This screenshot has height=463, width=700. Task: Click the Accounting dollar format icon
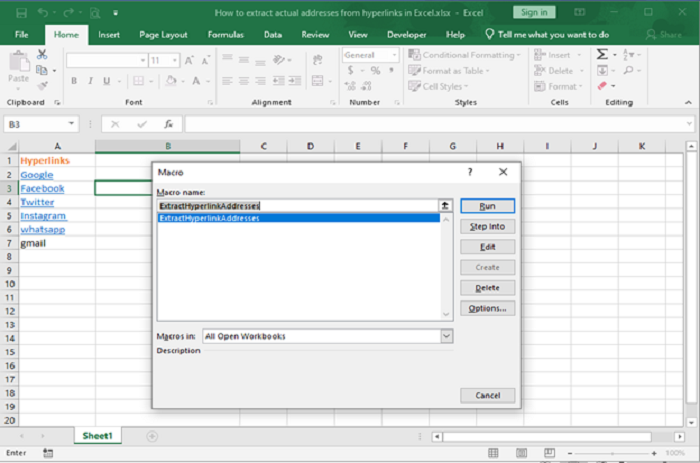pos(350,70)
